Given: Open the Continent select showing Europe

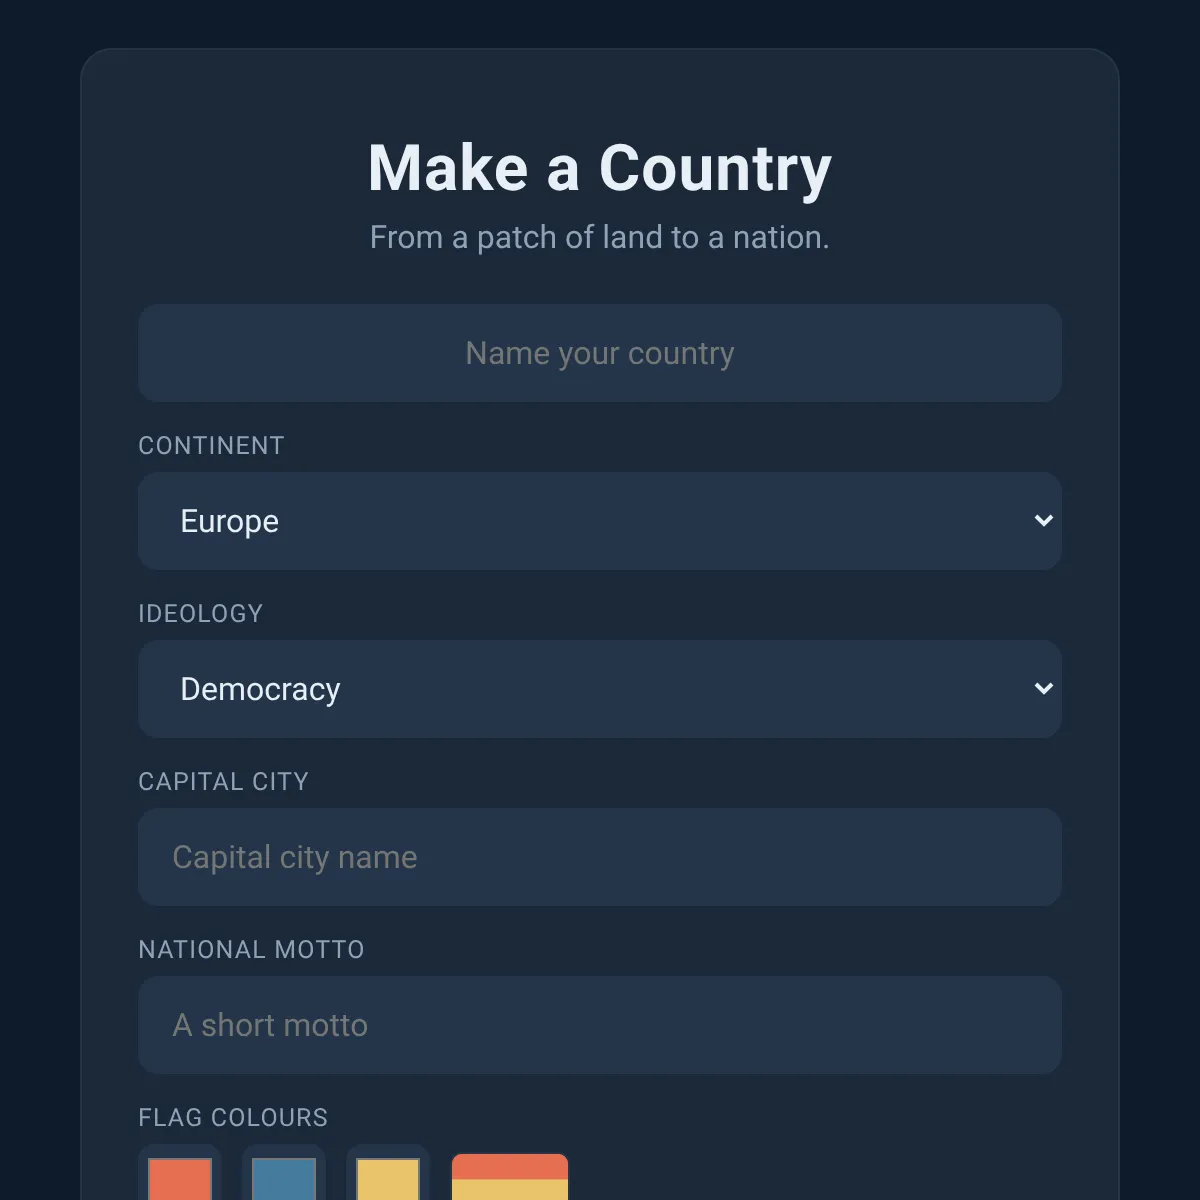Looking at the screenshot, I should tap(600, 521).
